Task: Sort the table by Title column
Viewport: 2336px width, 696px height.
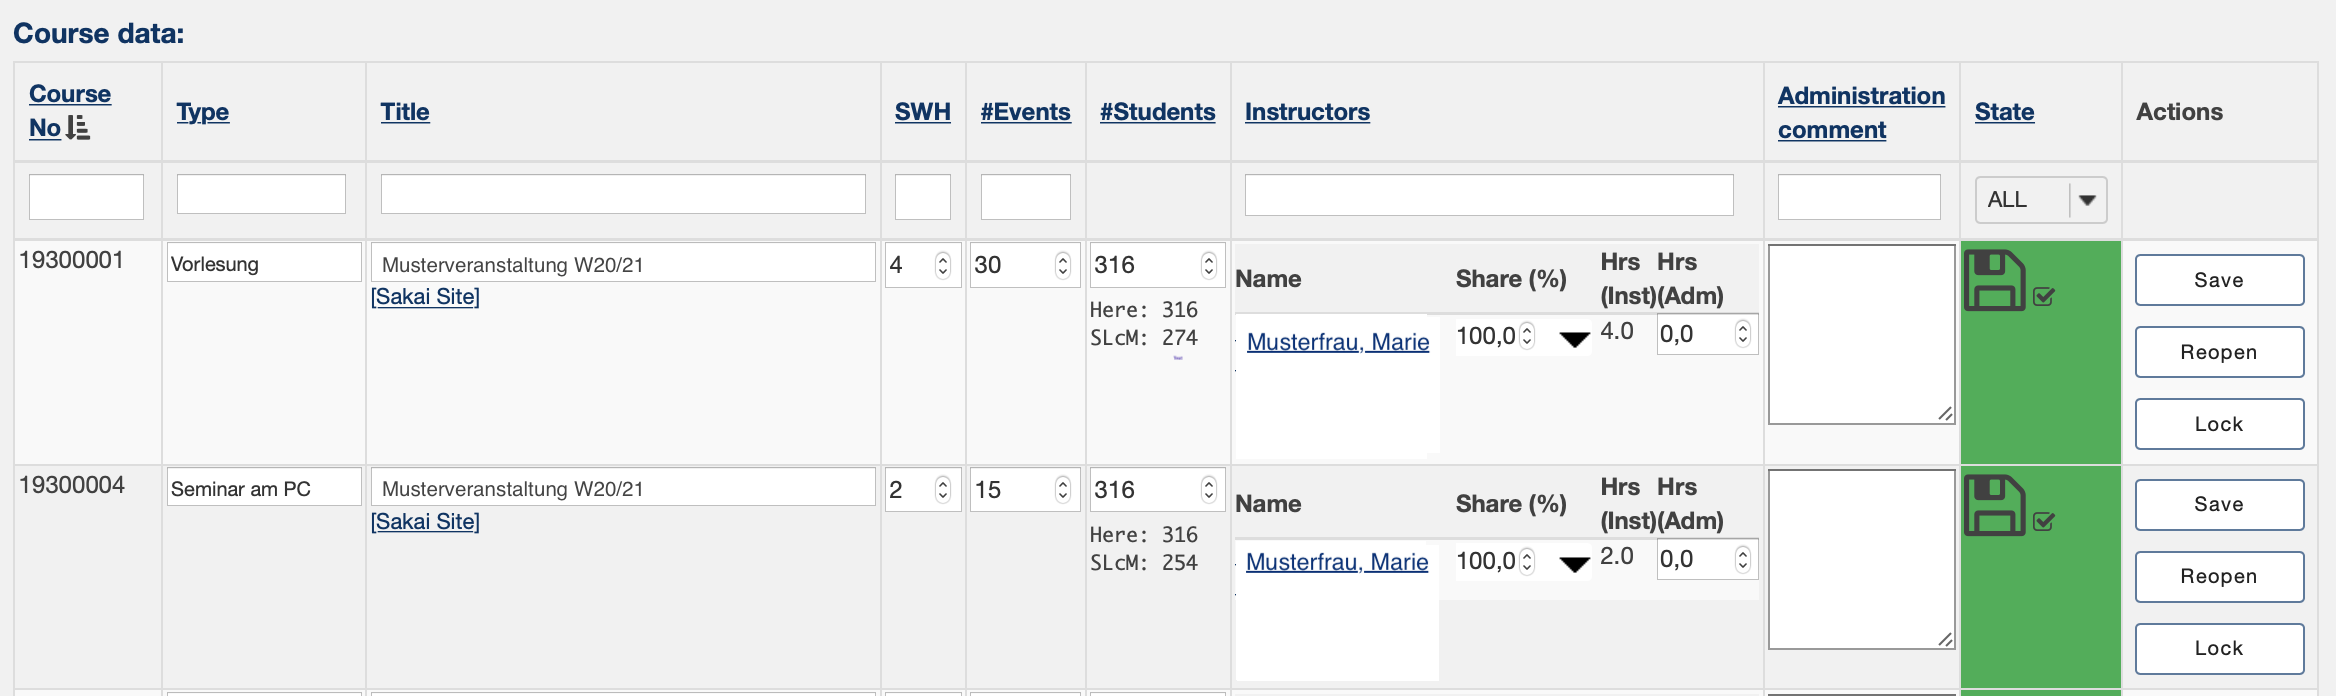Action: (405, 112)
